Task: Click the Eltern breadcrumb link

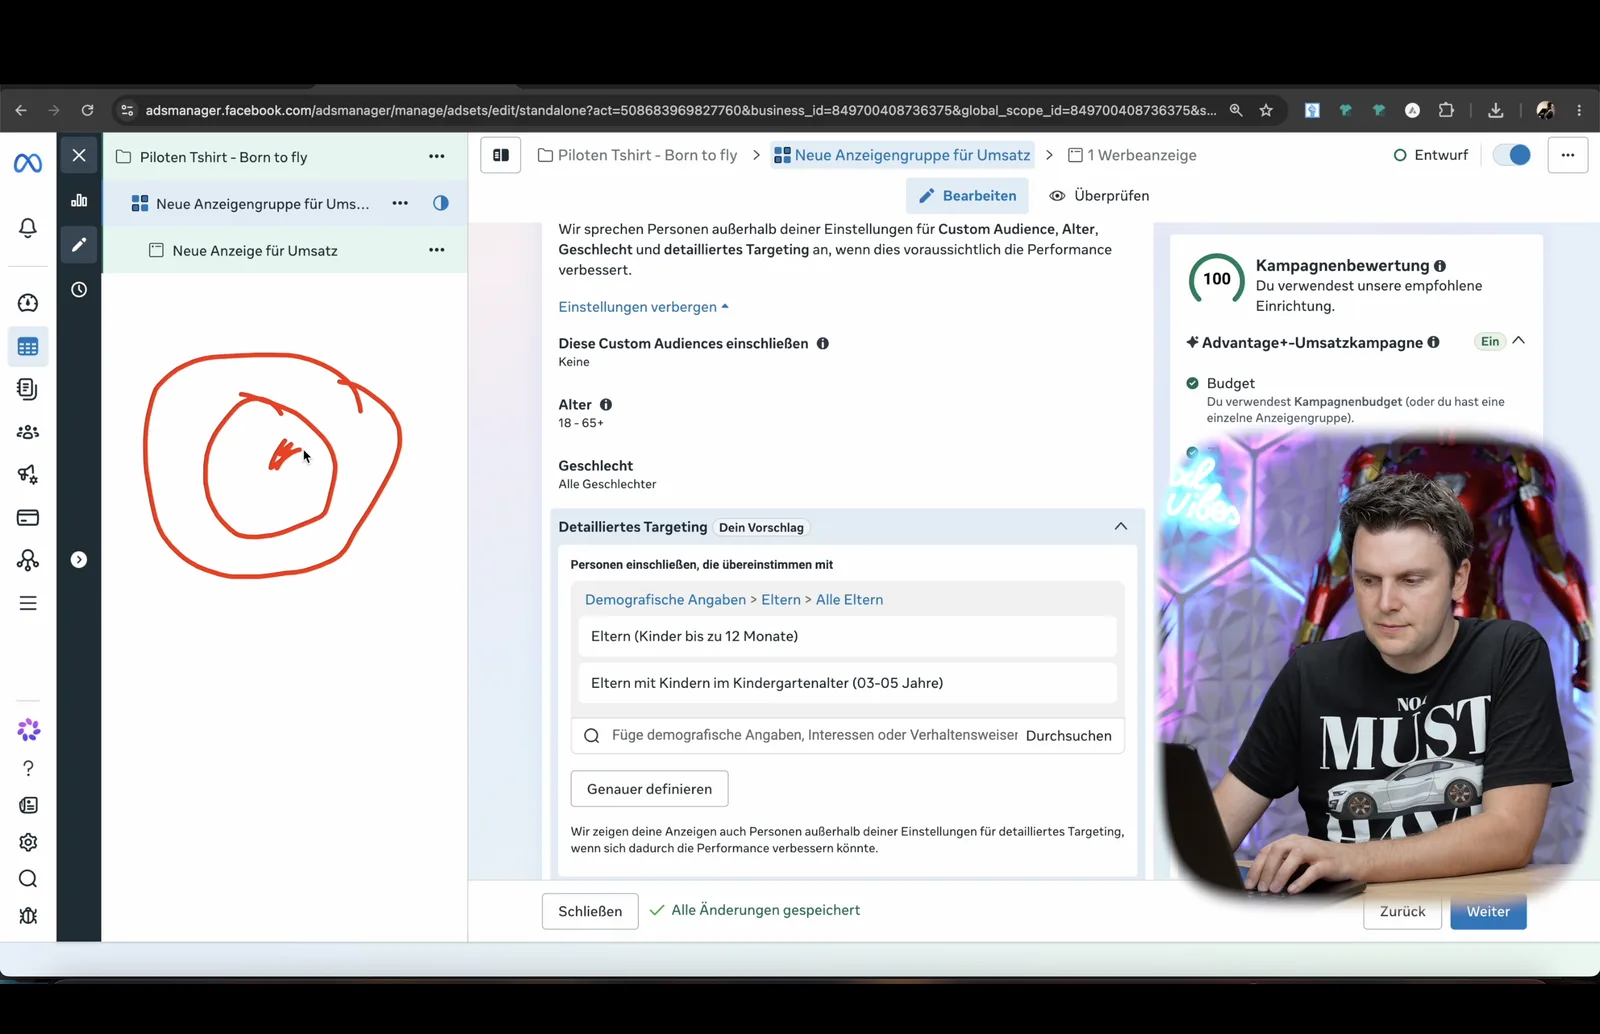Action: [x=781, y=600]
